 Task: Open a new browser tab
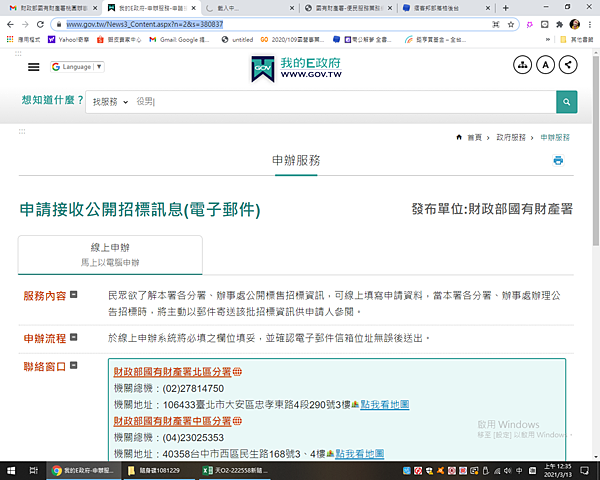click(505, 8)
